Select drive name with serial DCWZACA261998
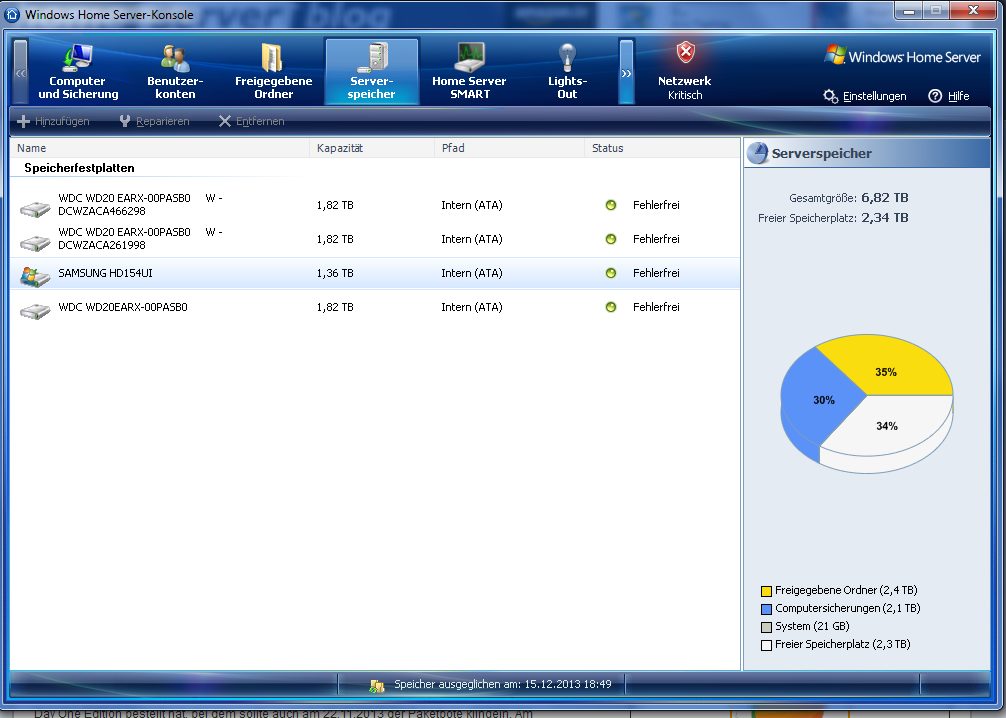Image resolution: width=1006 pixels, height=718 pixels. pos(140,239)
